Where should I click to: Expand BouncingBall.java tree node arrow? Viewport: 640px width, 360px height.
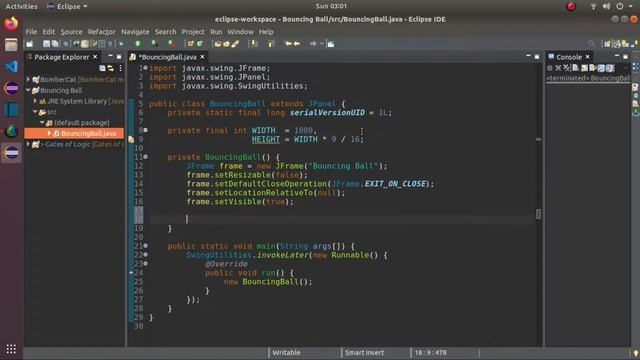coord(49,133)
